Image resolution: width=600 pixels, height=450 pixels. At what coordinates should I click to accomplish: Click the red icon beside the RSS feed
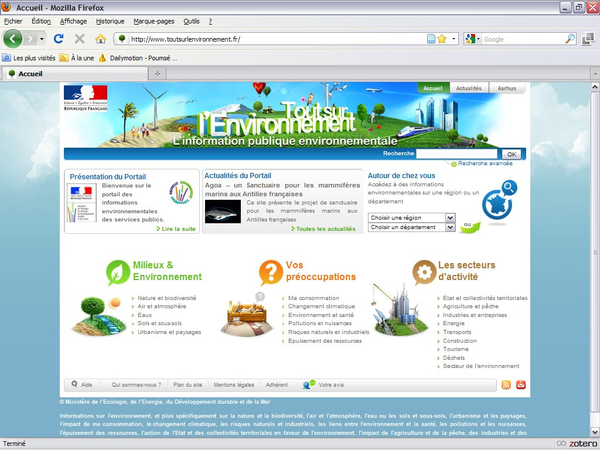pyautogui.click(x=521, y=384)
